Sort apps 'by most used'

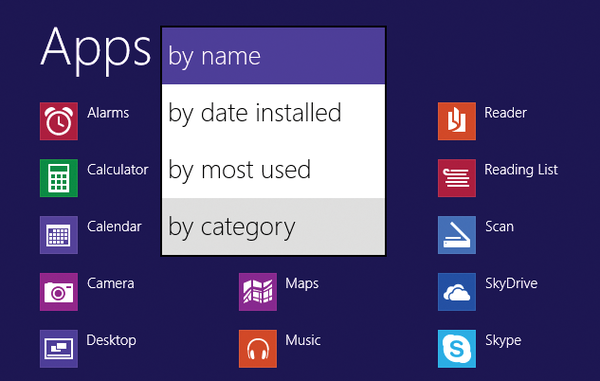(x=273, y=169)
